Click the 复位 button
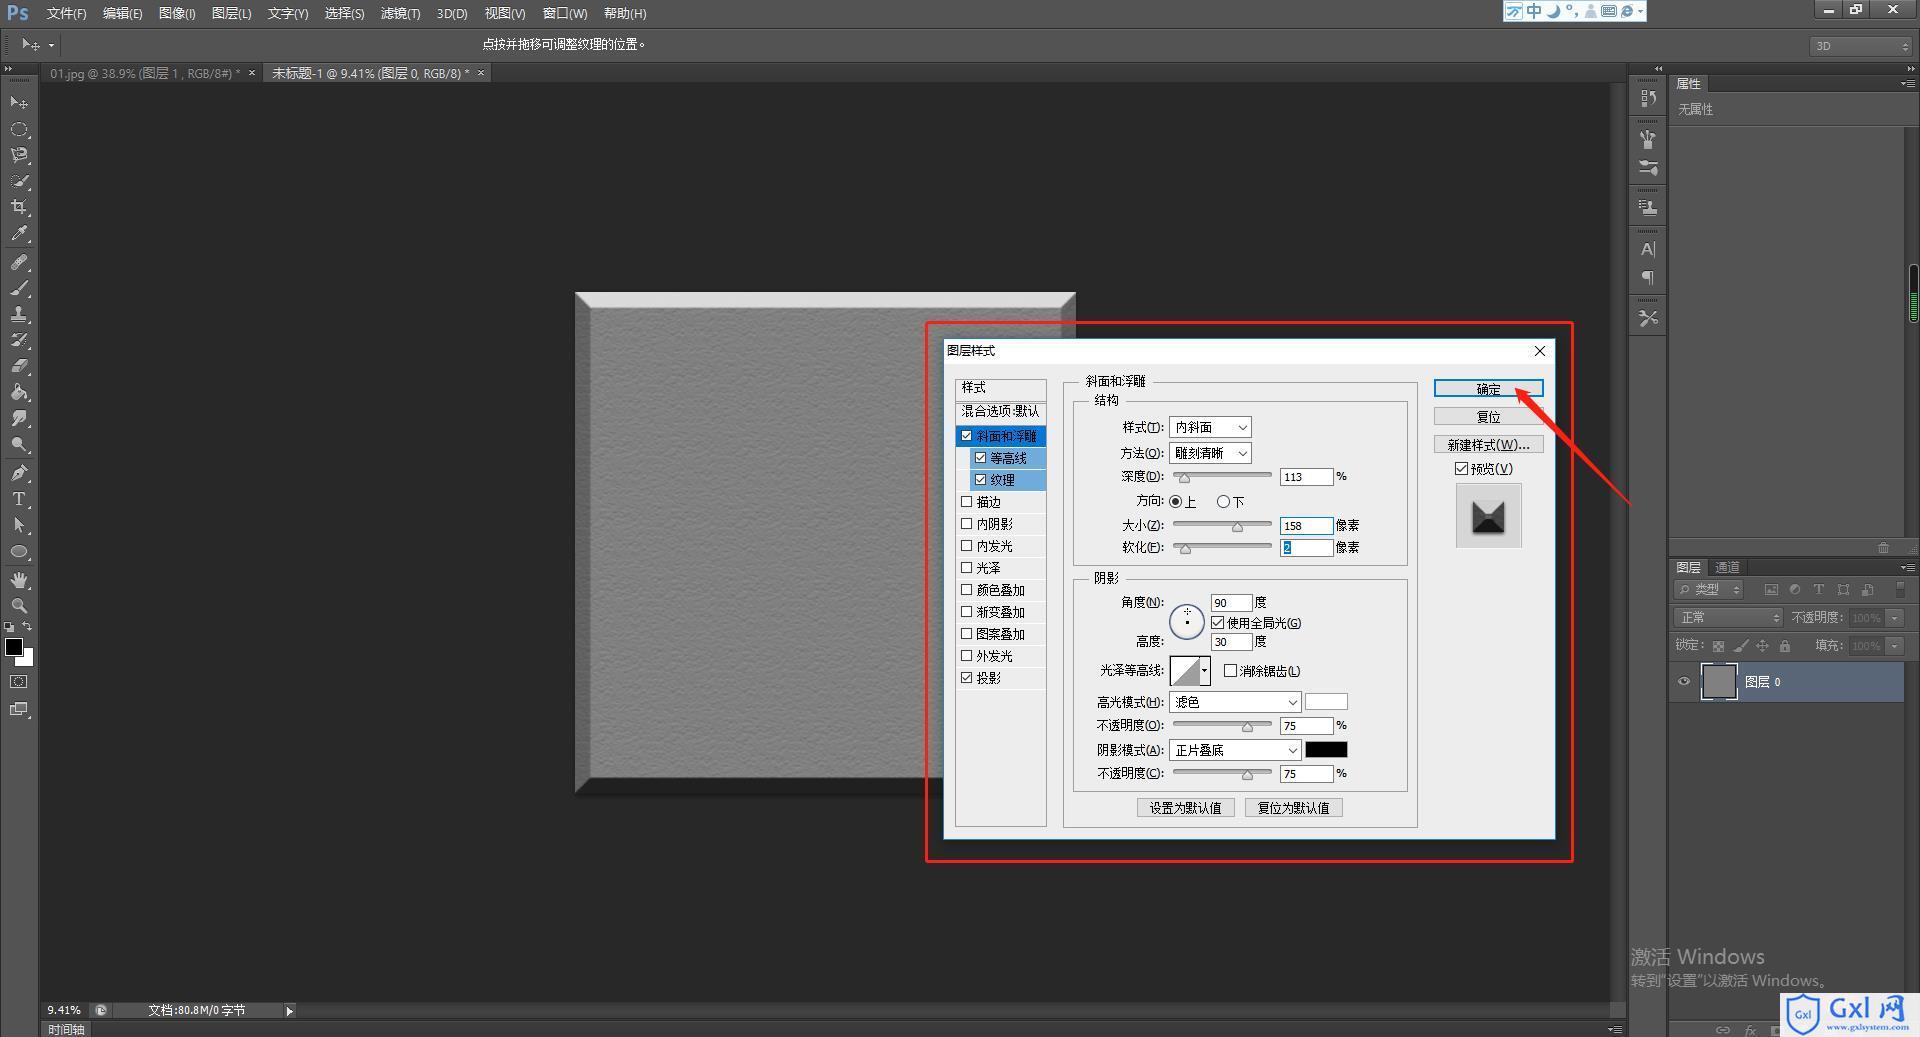Image resolution: width=1920 pixels, height=1037 pixels. pos(1488,417)
